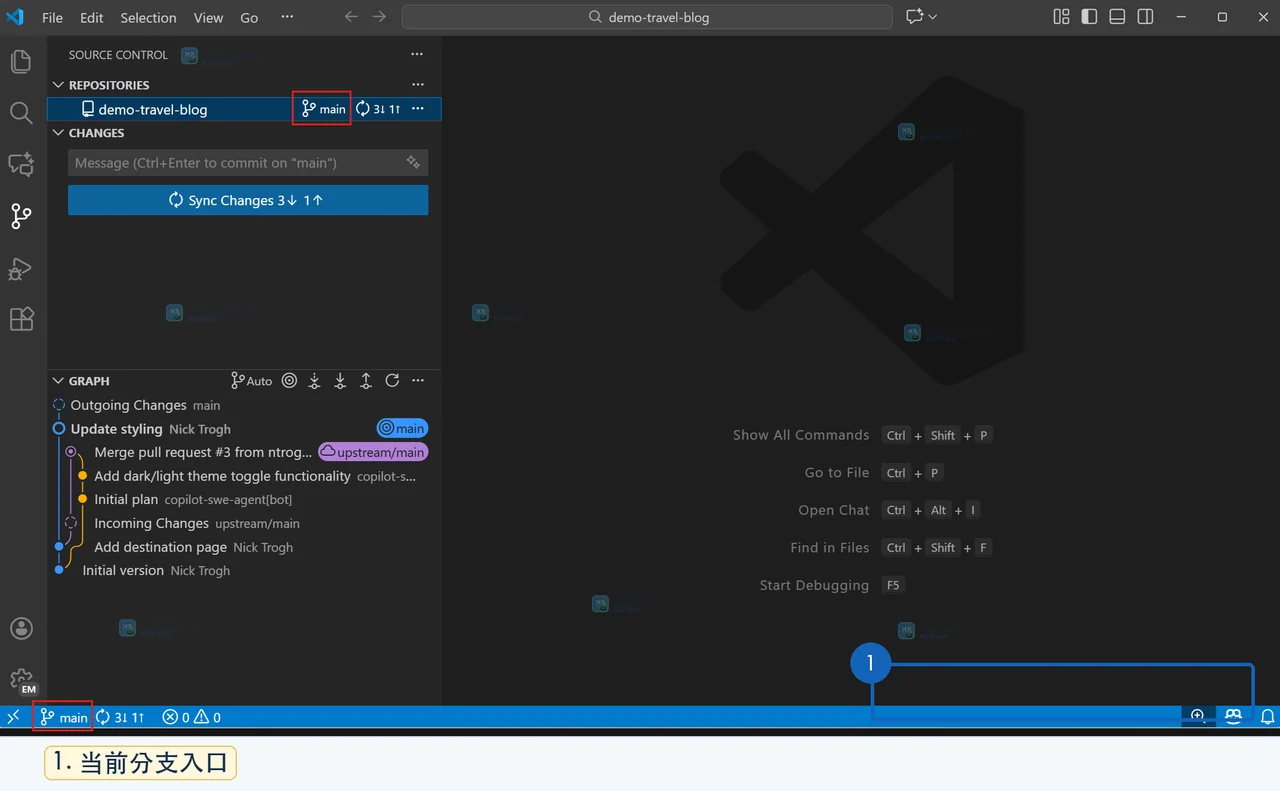Screen dimensions: 1280x791
Task: Select the Initial version commit
Action: pos(244,570)
